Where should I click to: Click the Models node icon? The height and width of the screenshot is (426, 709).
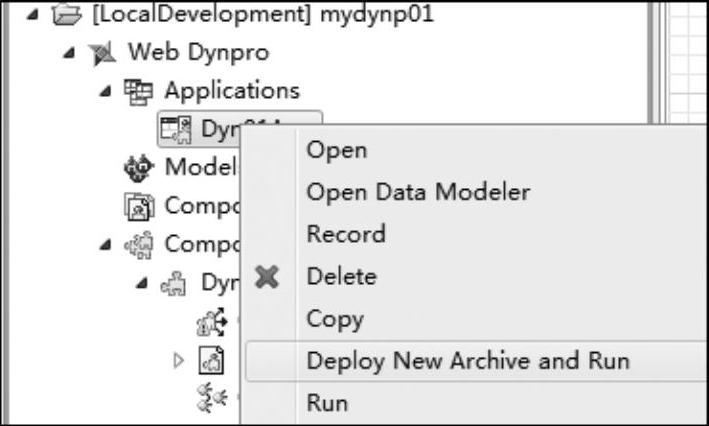click(138, 168)
